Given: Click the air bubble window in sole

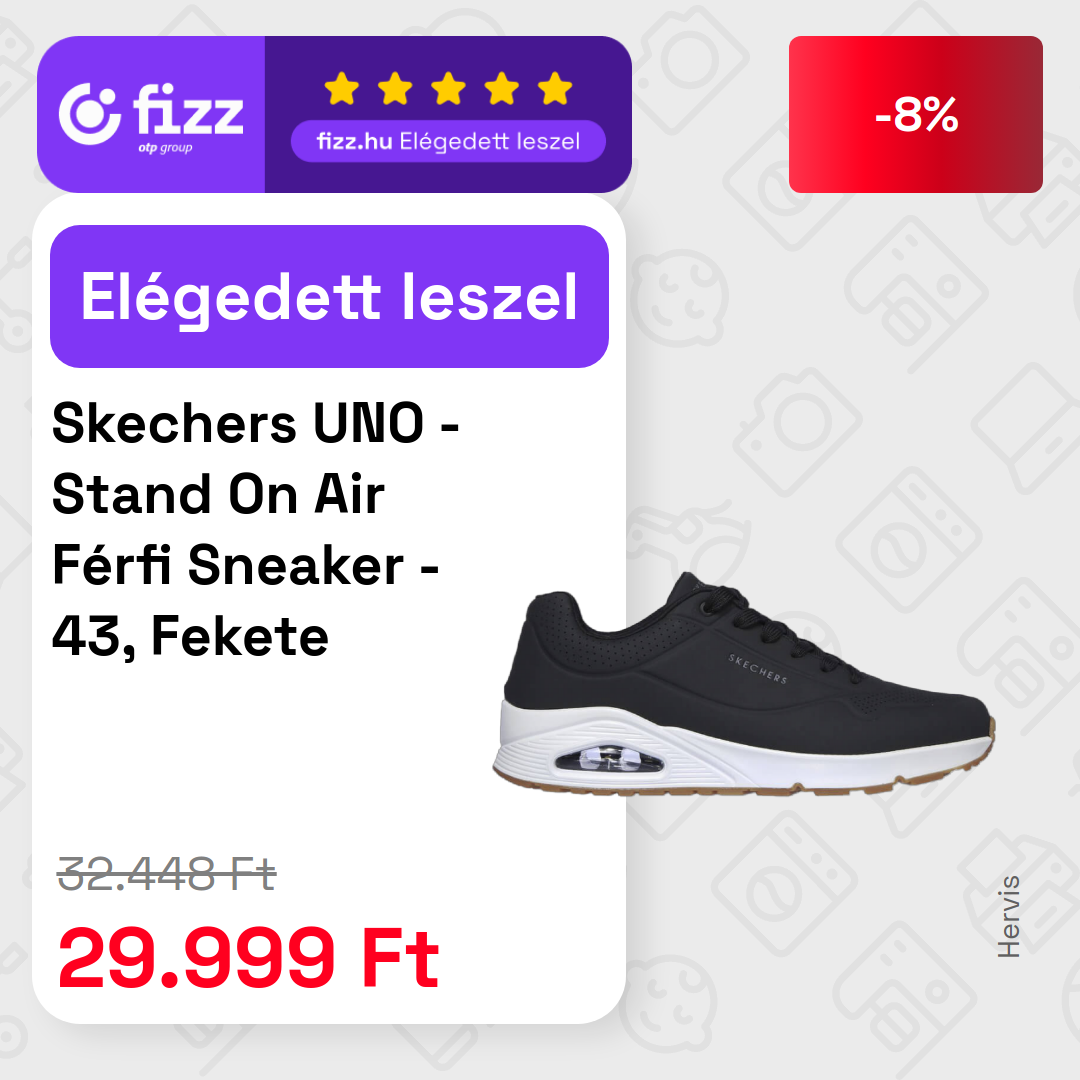Looking at the screenshot, I should coord(610,759).
